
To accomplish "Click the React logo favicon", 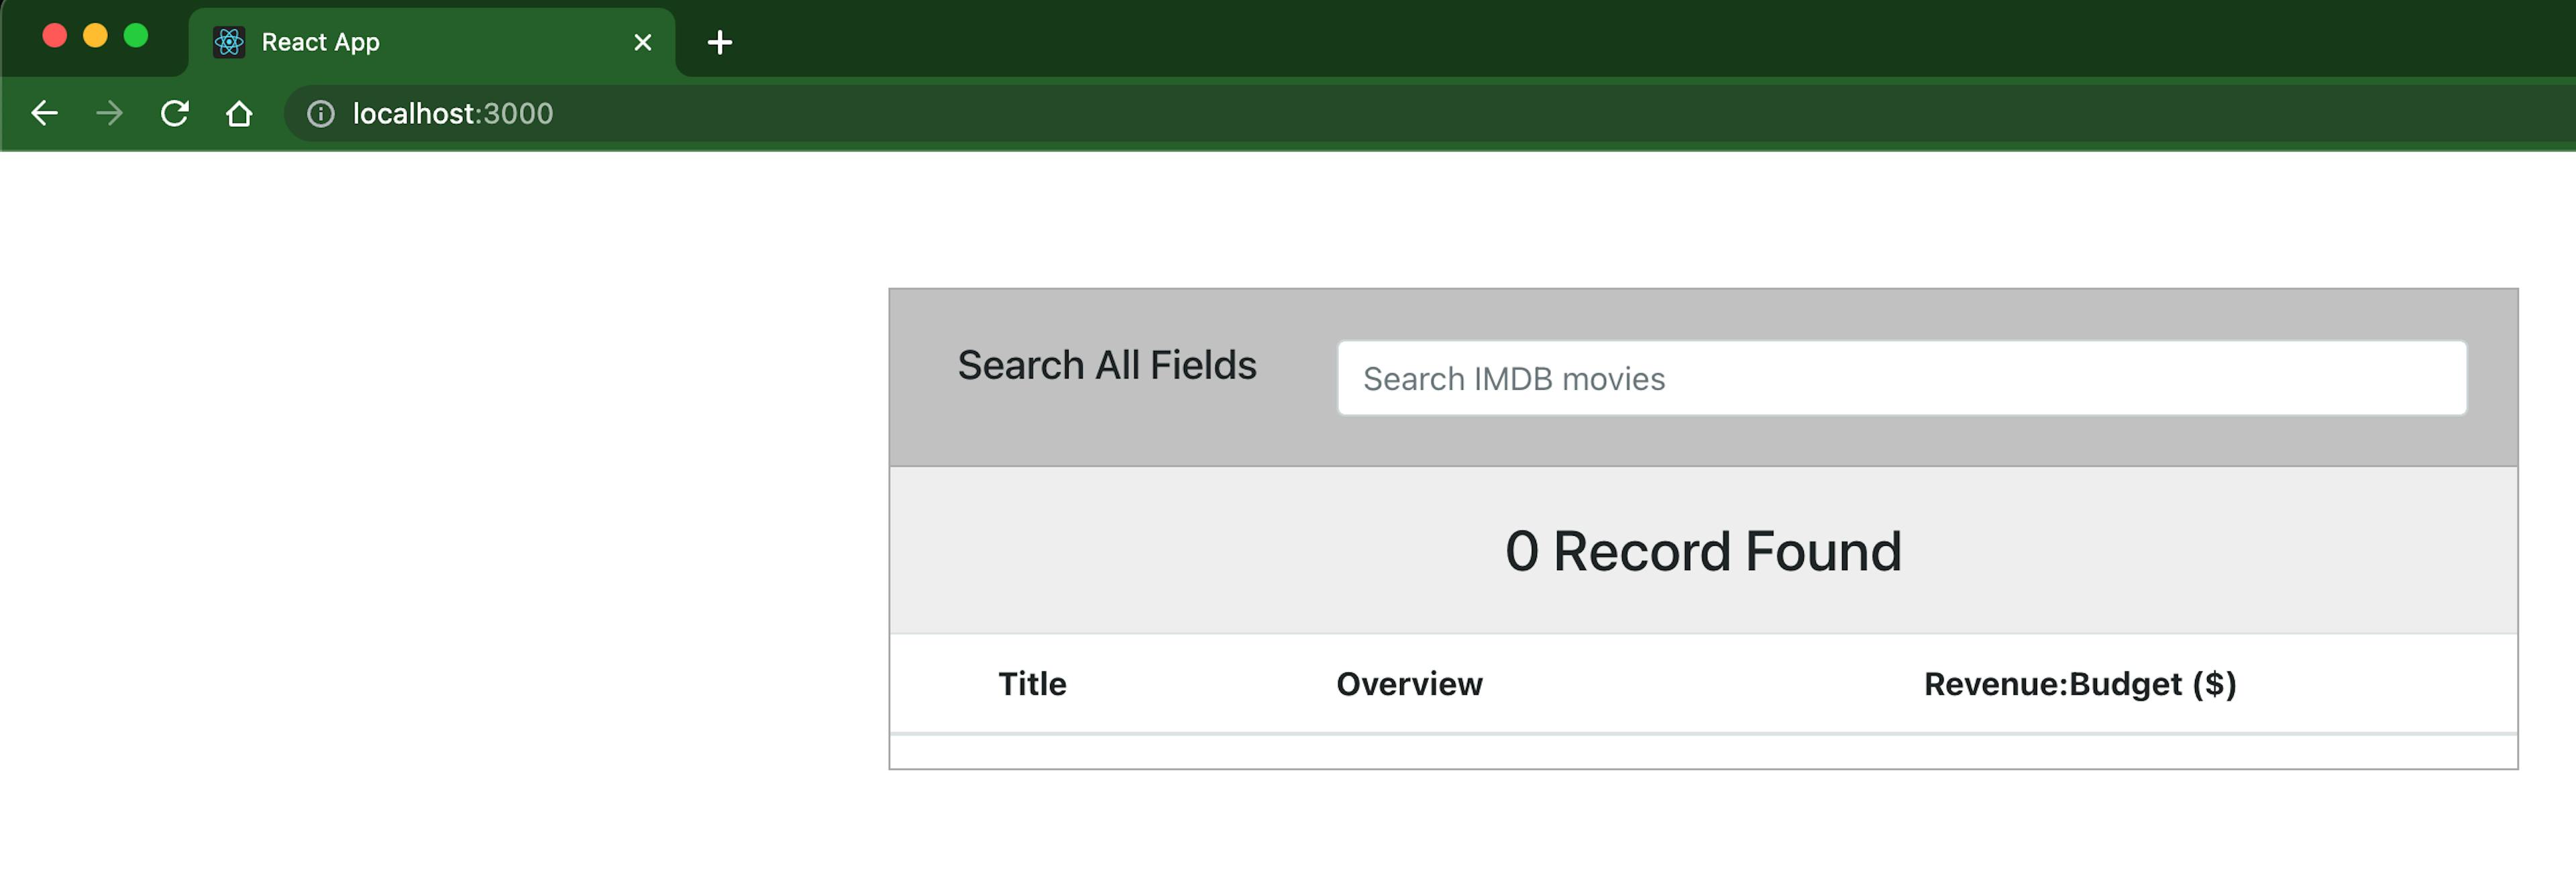I will coord(229,42).
